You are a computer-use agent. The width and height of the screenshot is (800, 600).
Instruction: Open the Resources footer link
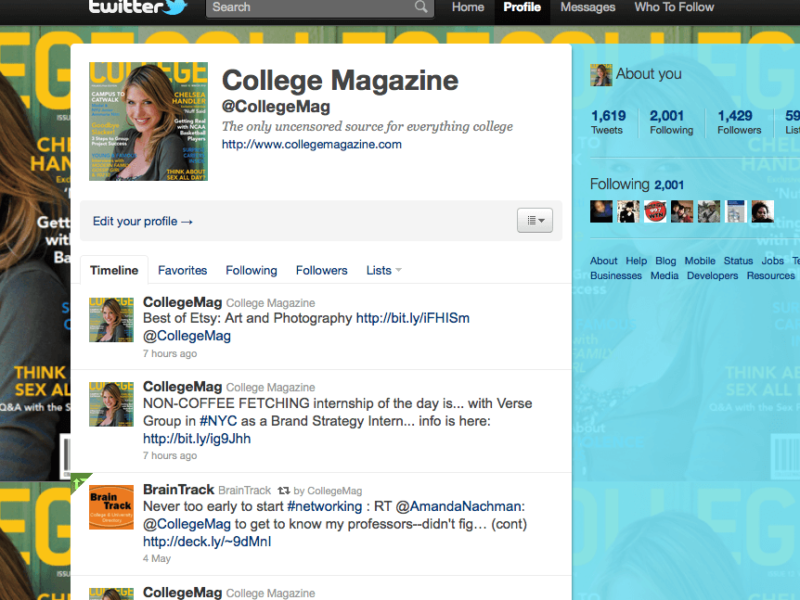[770, 276]
